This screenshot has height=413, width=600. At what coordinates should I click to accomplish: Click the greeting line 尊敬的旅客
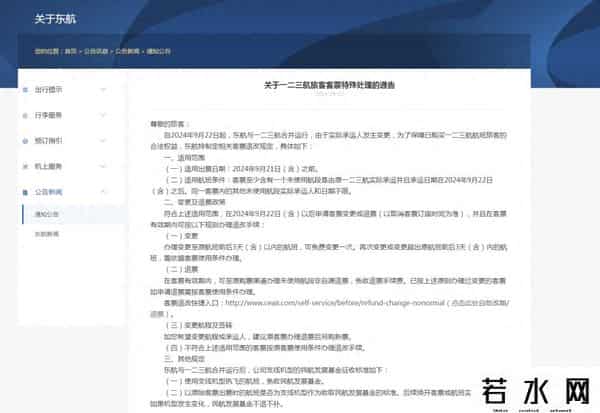click(168, 124)
